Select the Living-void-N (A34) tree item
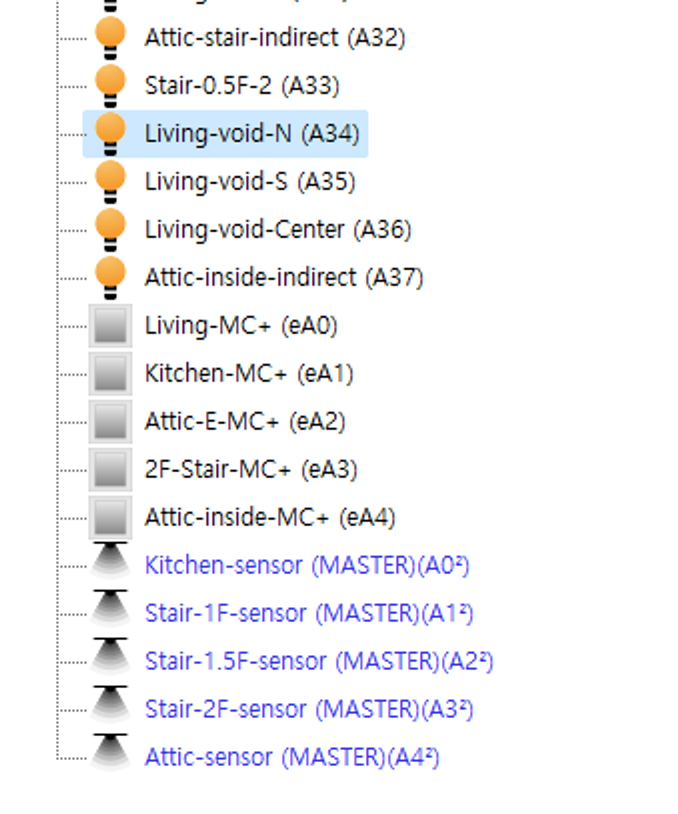The image size is (678, 814). [251, 134]
